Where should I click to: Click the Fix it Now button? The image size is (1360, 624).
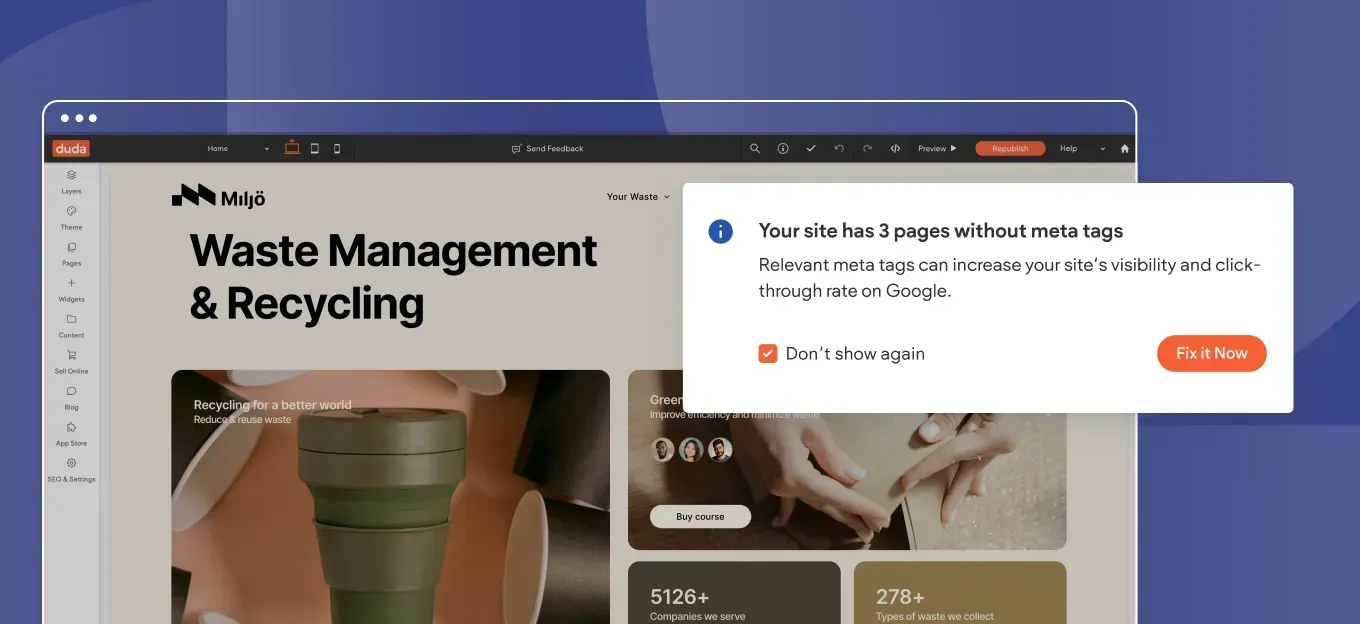(1211, 353)
